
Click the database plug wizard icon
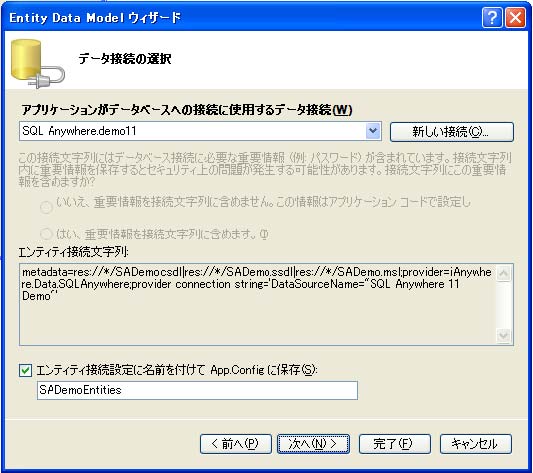tap(37, 64)
